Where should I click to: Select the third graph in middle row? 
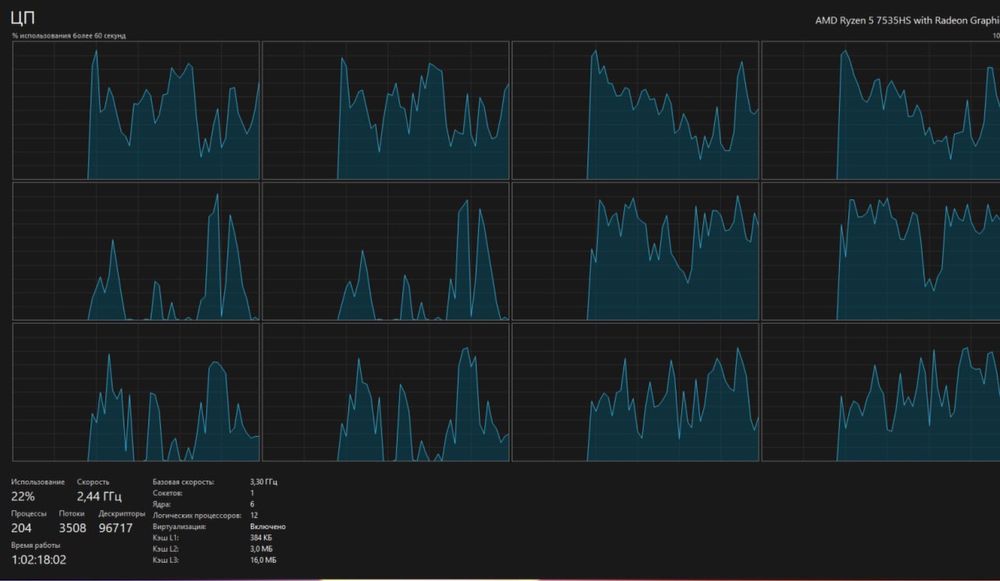click(x=636, y=251)
